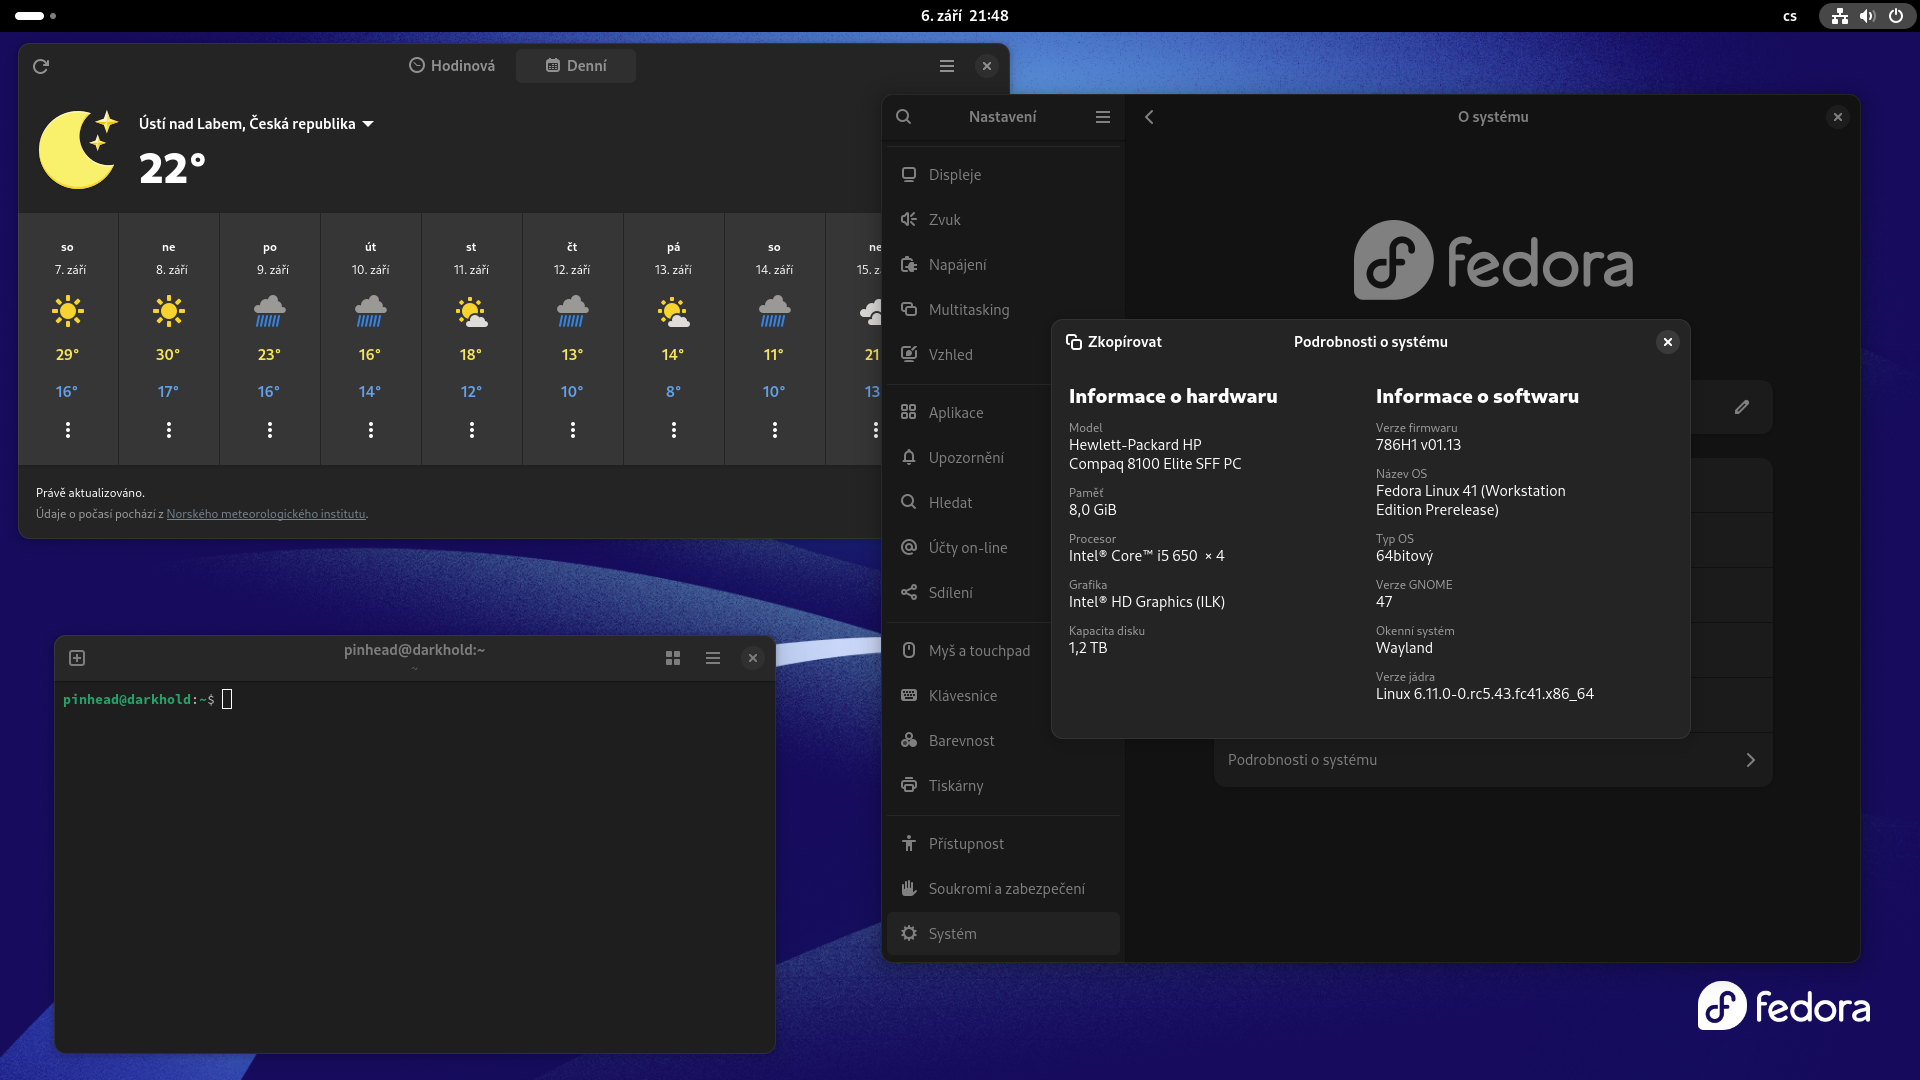Switch to the Denní tab
The width and height of the screenshot is (1920, 1080).
[x=576, y=66]
